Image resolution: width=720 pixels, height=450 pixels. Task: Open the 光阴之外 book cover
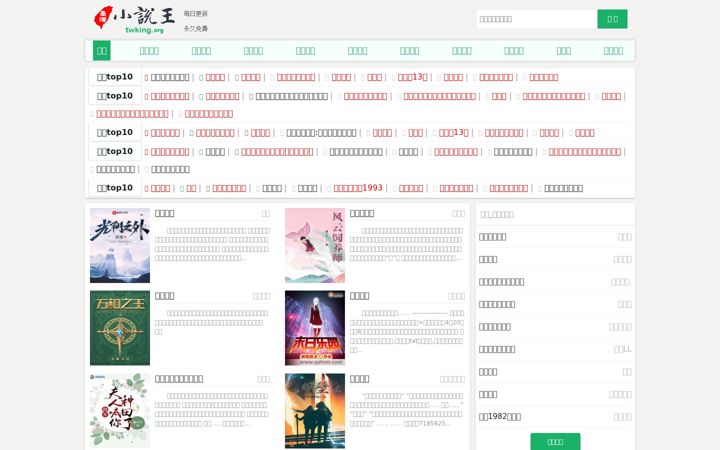tap(120, 246)
